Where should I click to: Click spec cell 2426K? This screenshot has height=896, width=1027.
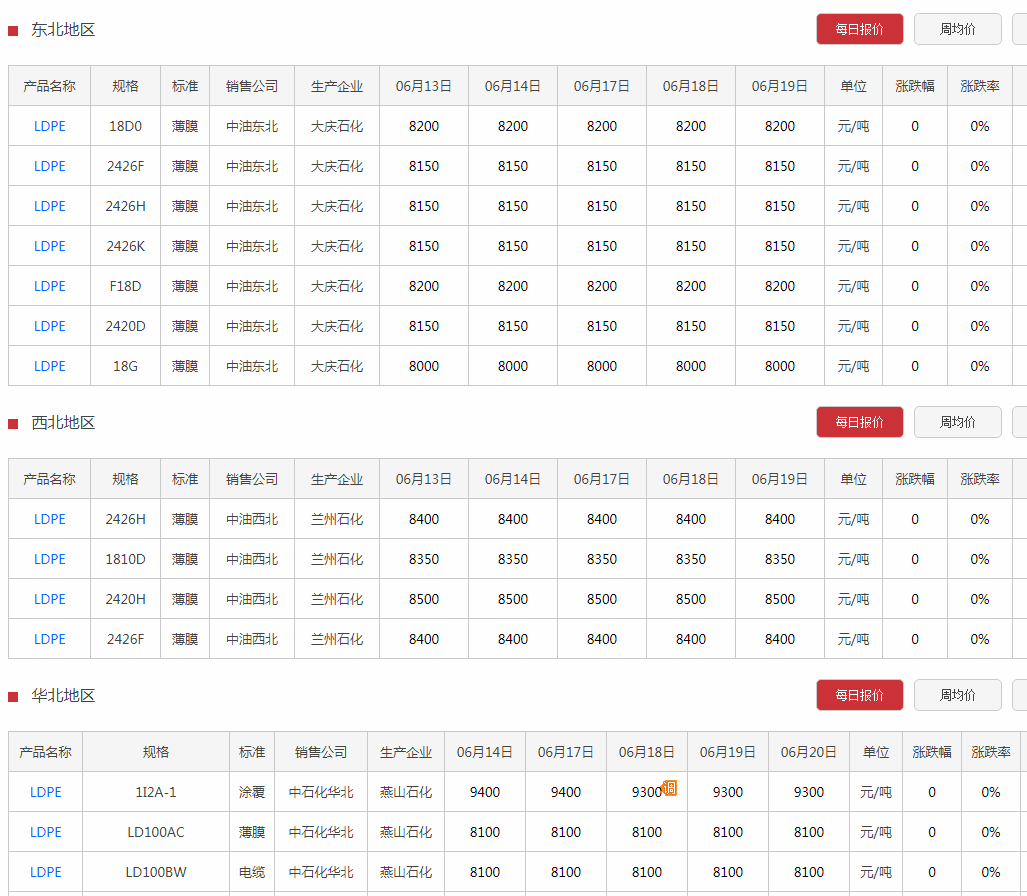click(x=125, y=246)
